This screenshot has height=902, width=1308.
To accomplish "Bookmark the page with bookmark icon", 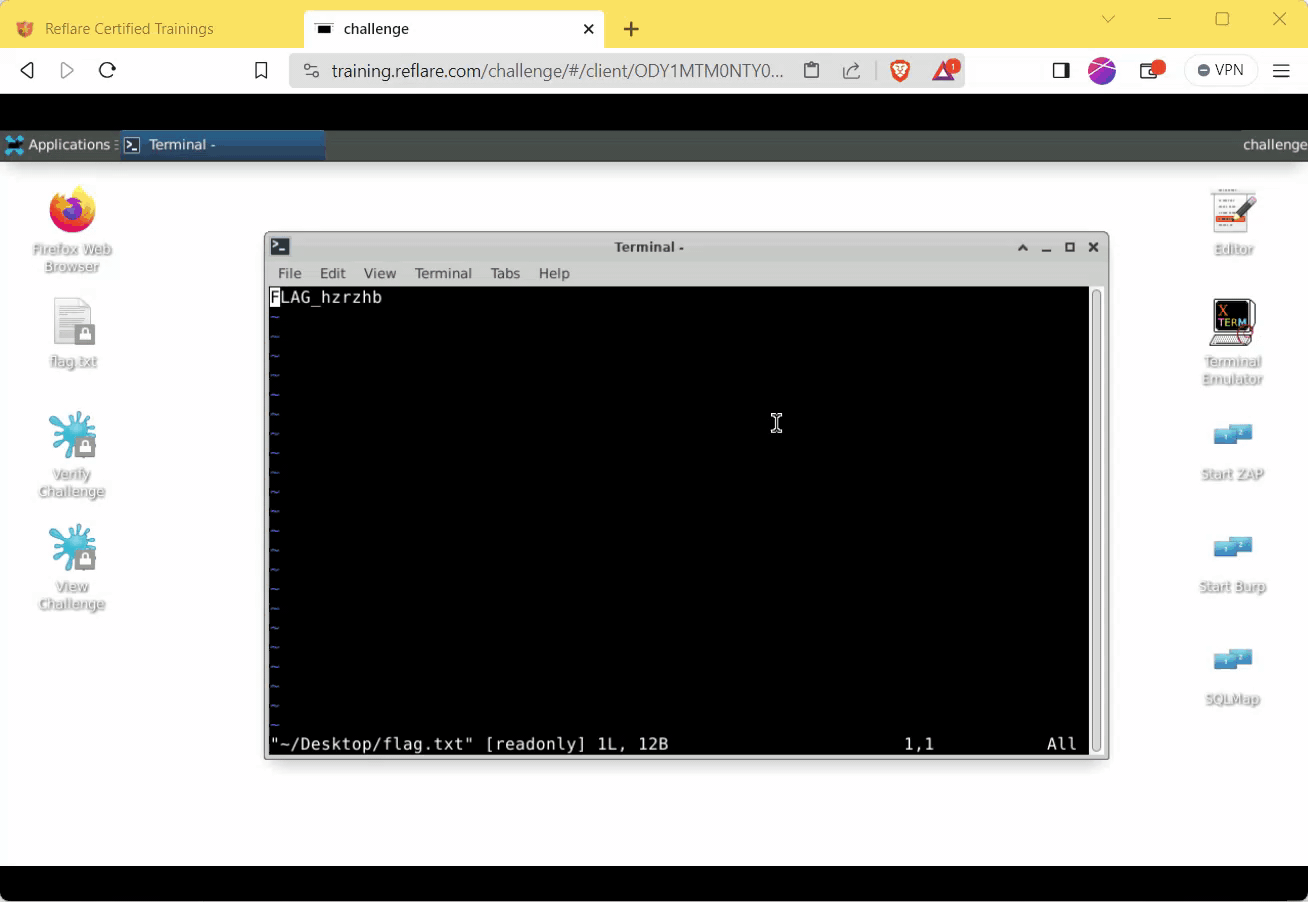I will click(261, 70).
